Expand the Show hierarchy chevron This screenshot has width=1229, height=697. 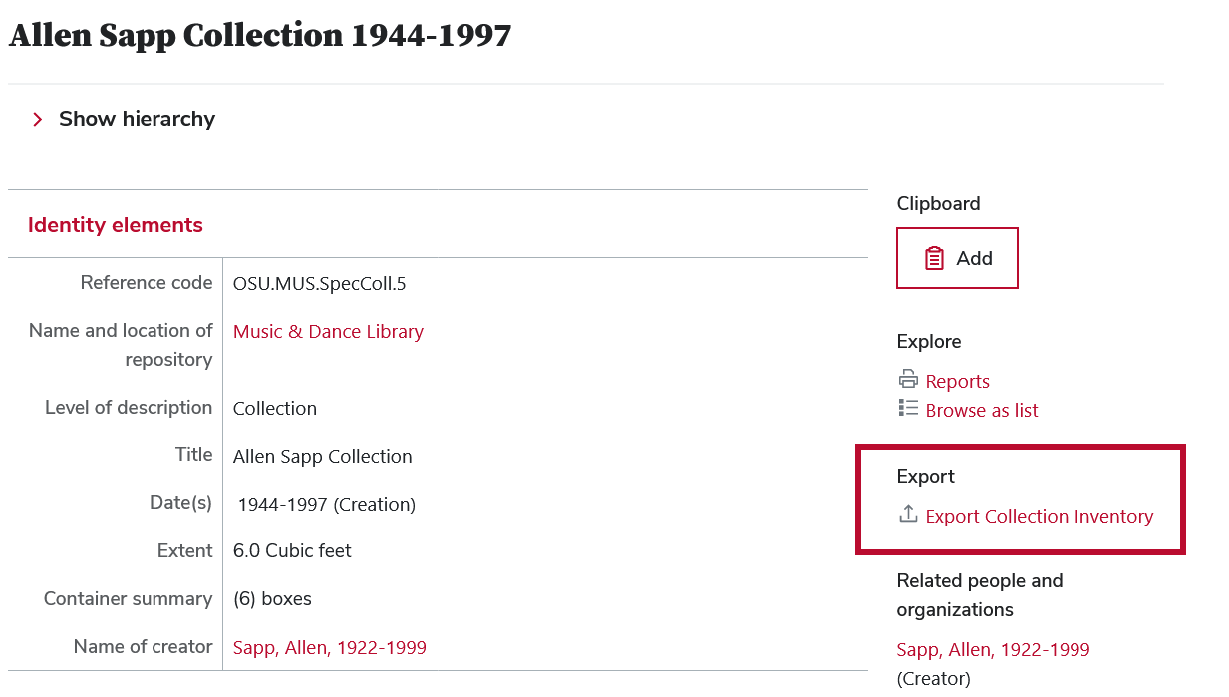pyautogui.click(x=38, y=120)
